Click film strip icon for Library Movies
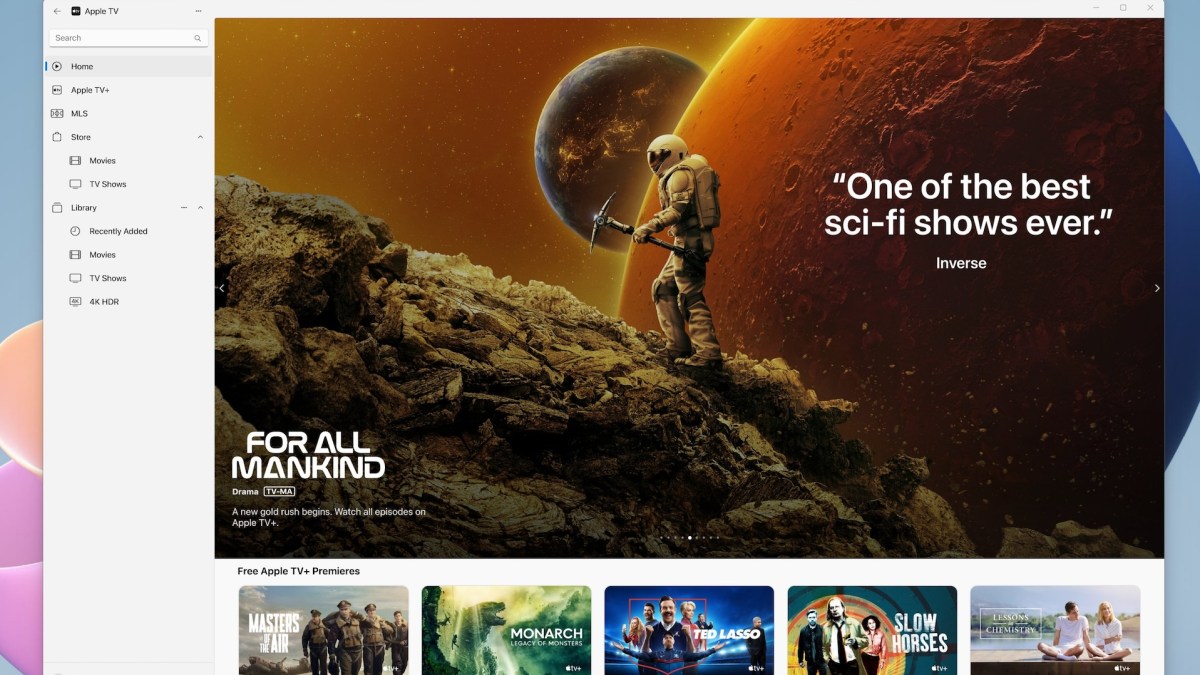The width and height of the screenshot is (1200, 675). tap(75, 255)
